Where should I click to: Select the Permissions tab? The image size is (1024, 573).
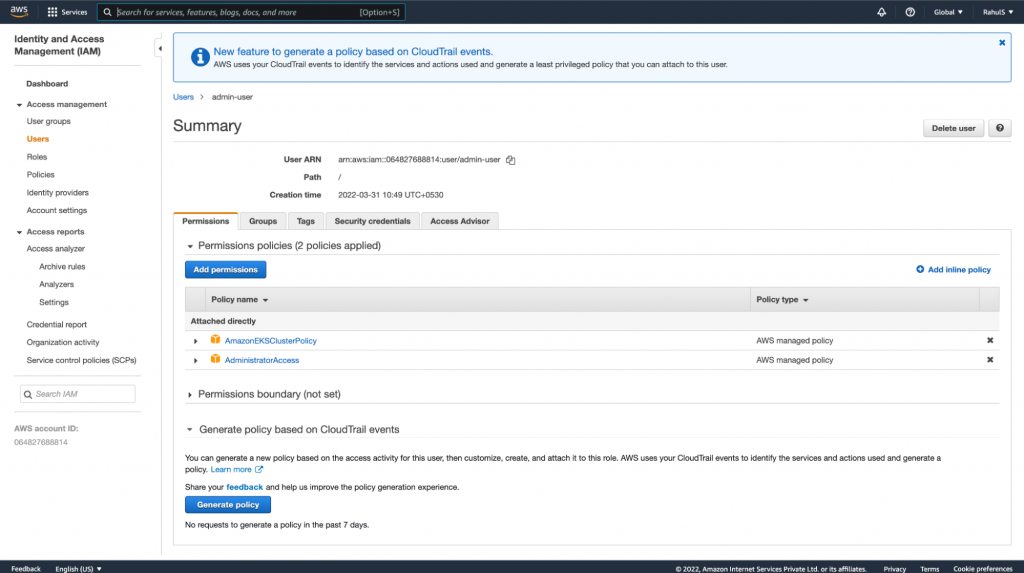click(206, 221)
